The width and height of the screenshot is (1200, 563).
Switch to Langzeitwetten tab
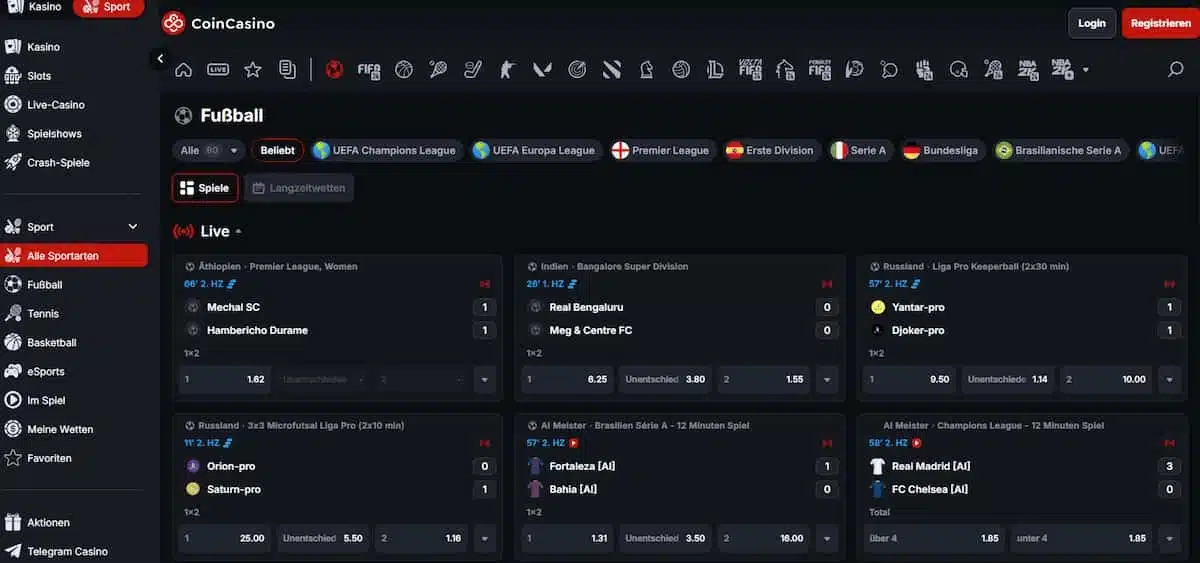click(x=299, y=188)
